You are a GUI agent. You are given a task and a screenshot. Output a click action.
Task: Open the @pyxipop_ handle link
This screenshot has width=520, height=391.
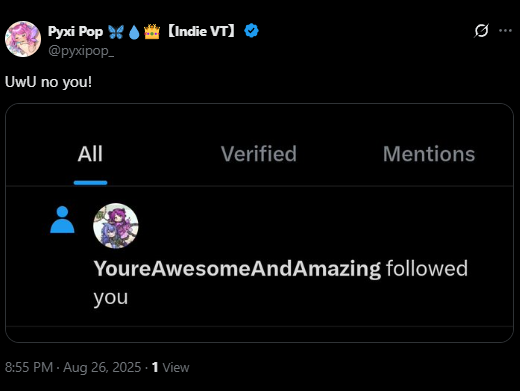pyautogui.click(x=81, y=51)
